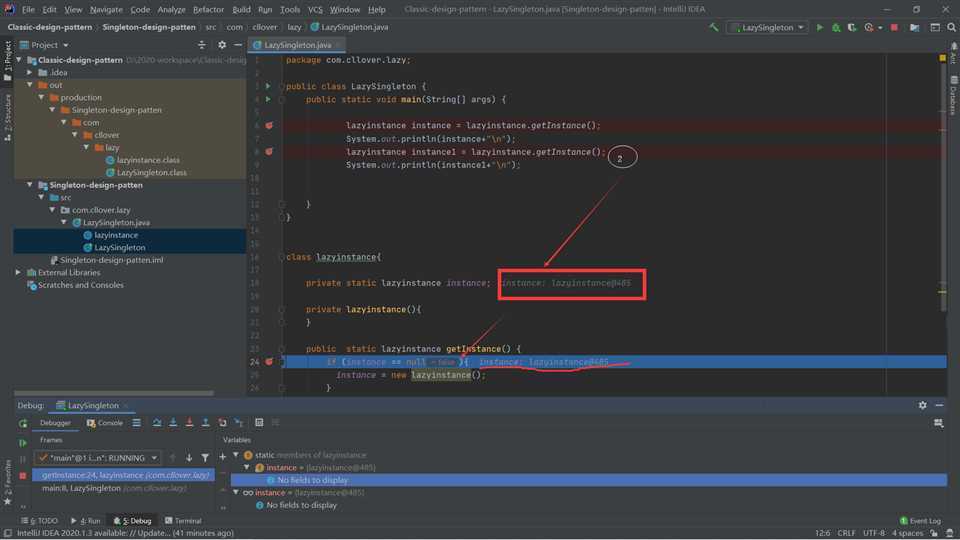Screen dimensions: 960x540
Task: Resume program in Debug side toolbar
Action: pyautogui.click(x=22, y=442)
